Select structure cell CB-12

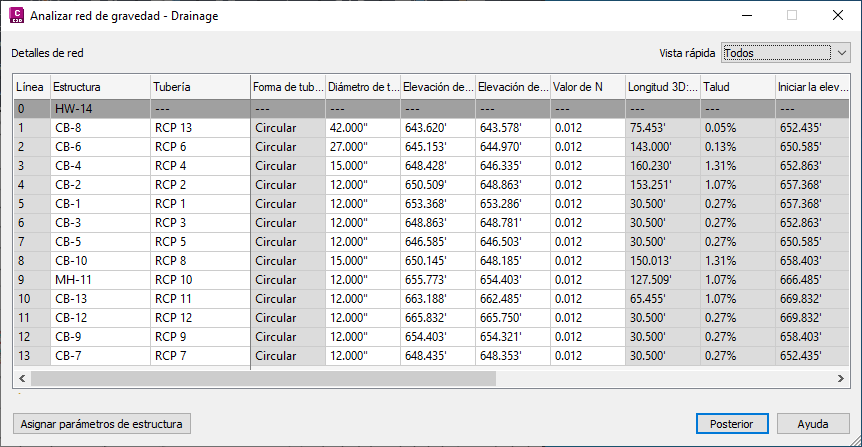pyautogui.click(x=100, y=317)
